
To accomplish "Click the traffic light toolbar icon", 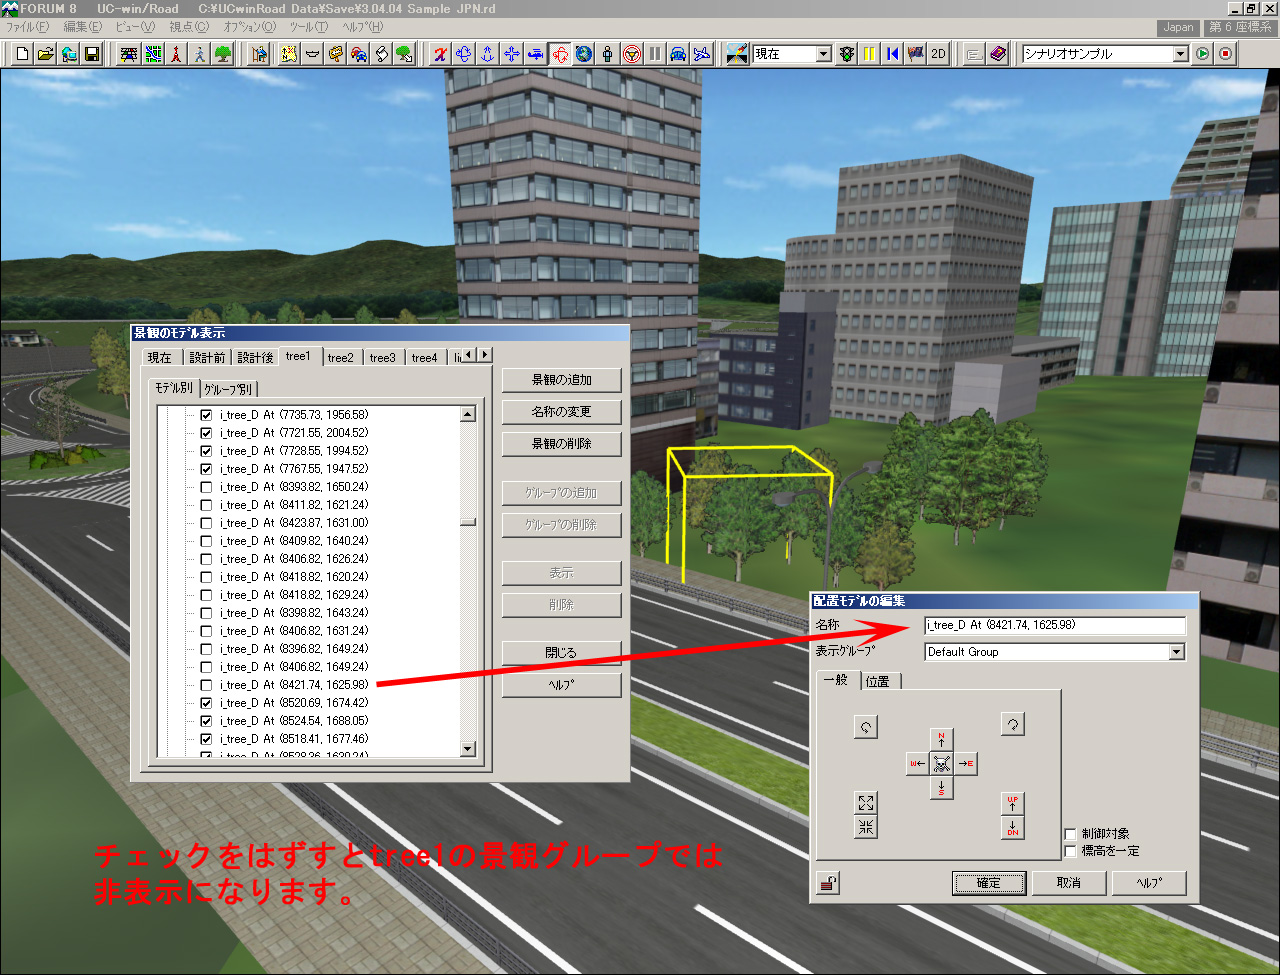I will tap(847, 54).
